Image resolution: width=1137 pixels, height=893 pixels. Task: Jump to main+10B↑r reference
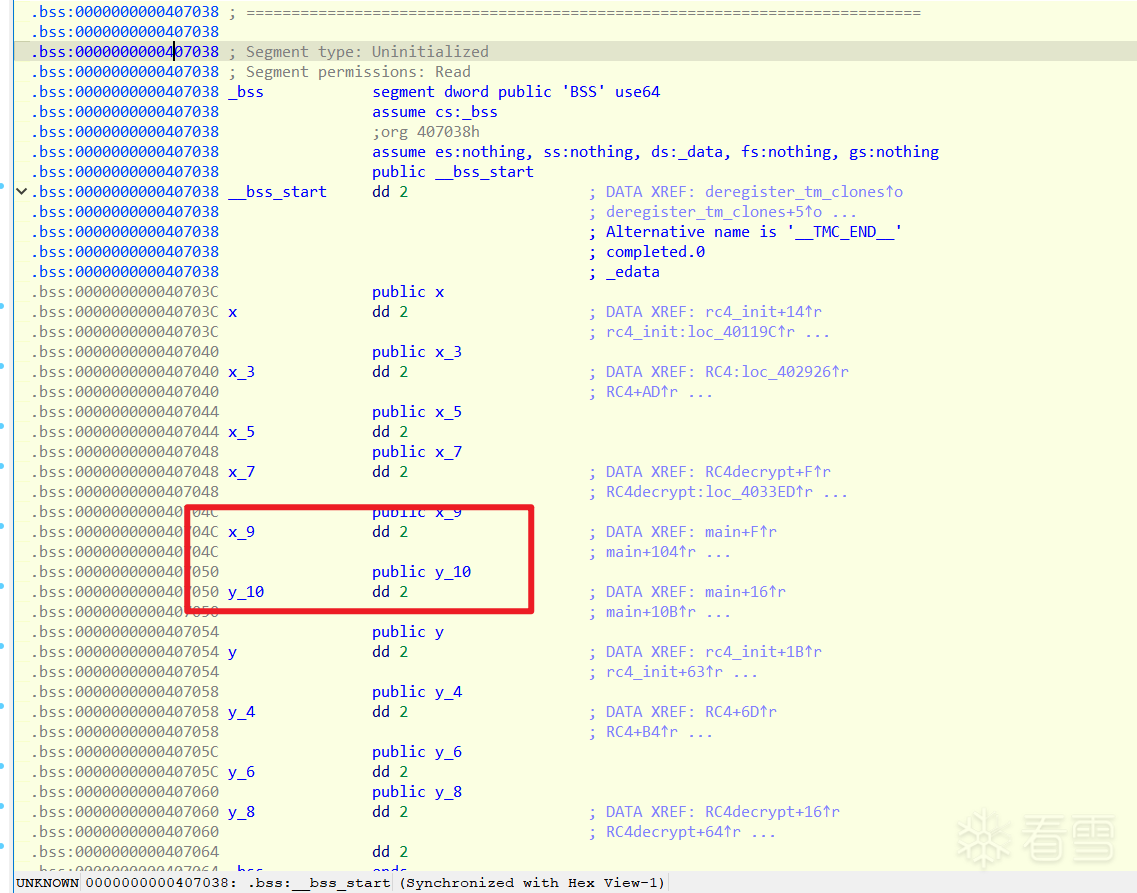pyautogui.click(x=650, y=612)
